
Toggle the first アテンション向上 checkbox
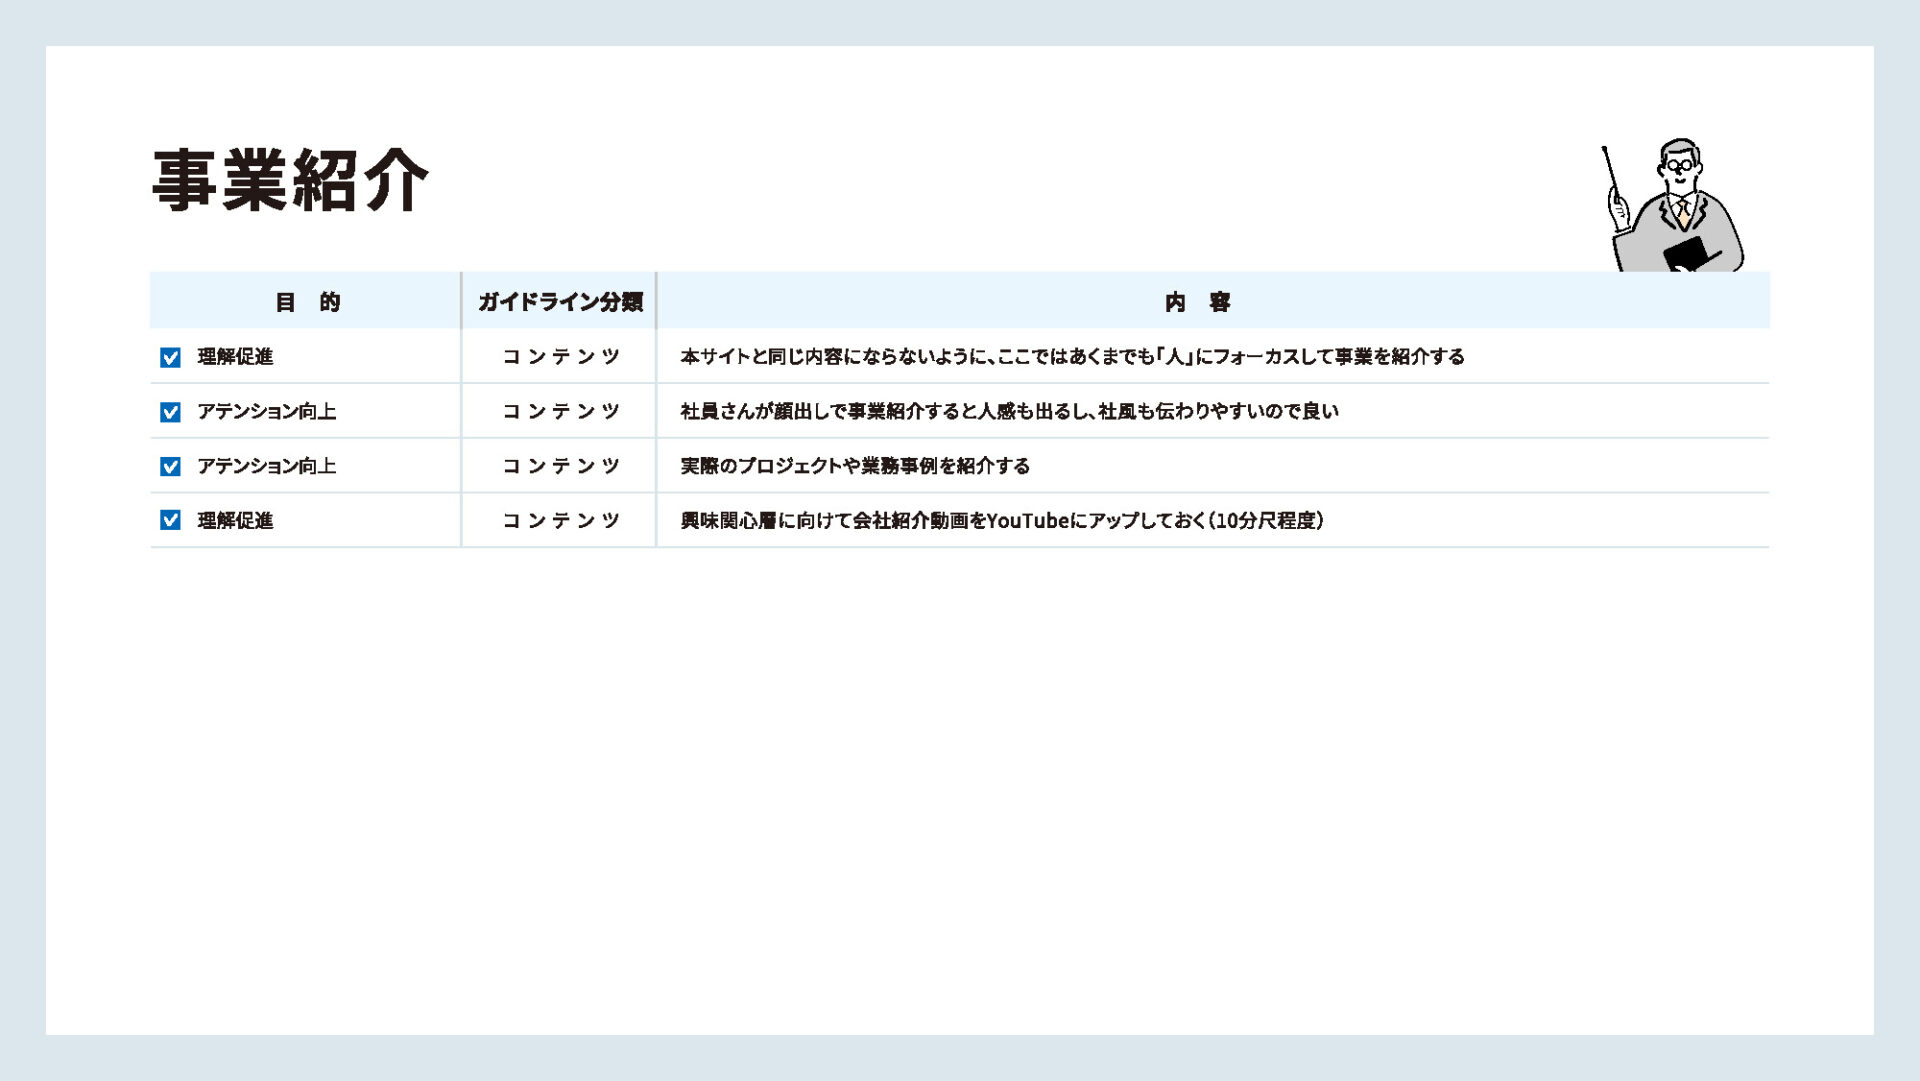click(170, 412)
